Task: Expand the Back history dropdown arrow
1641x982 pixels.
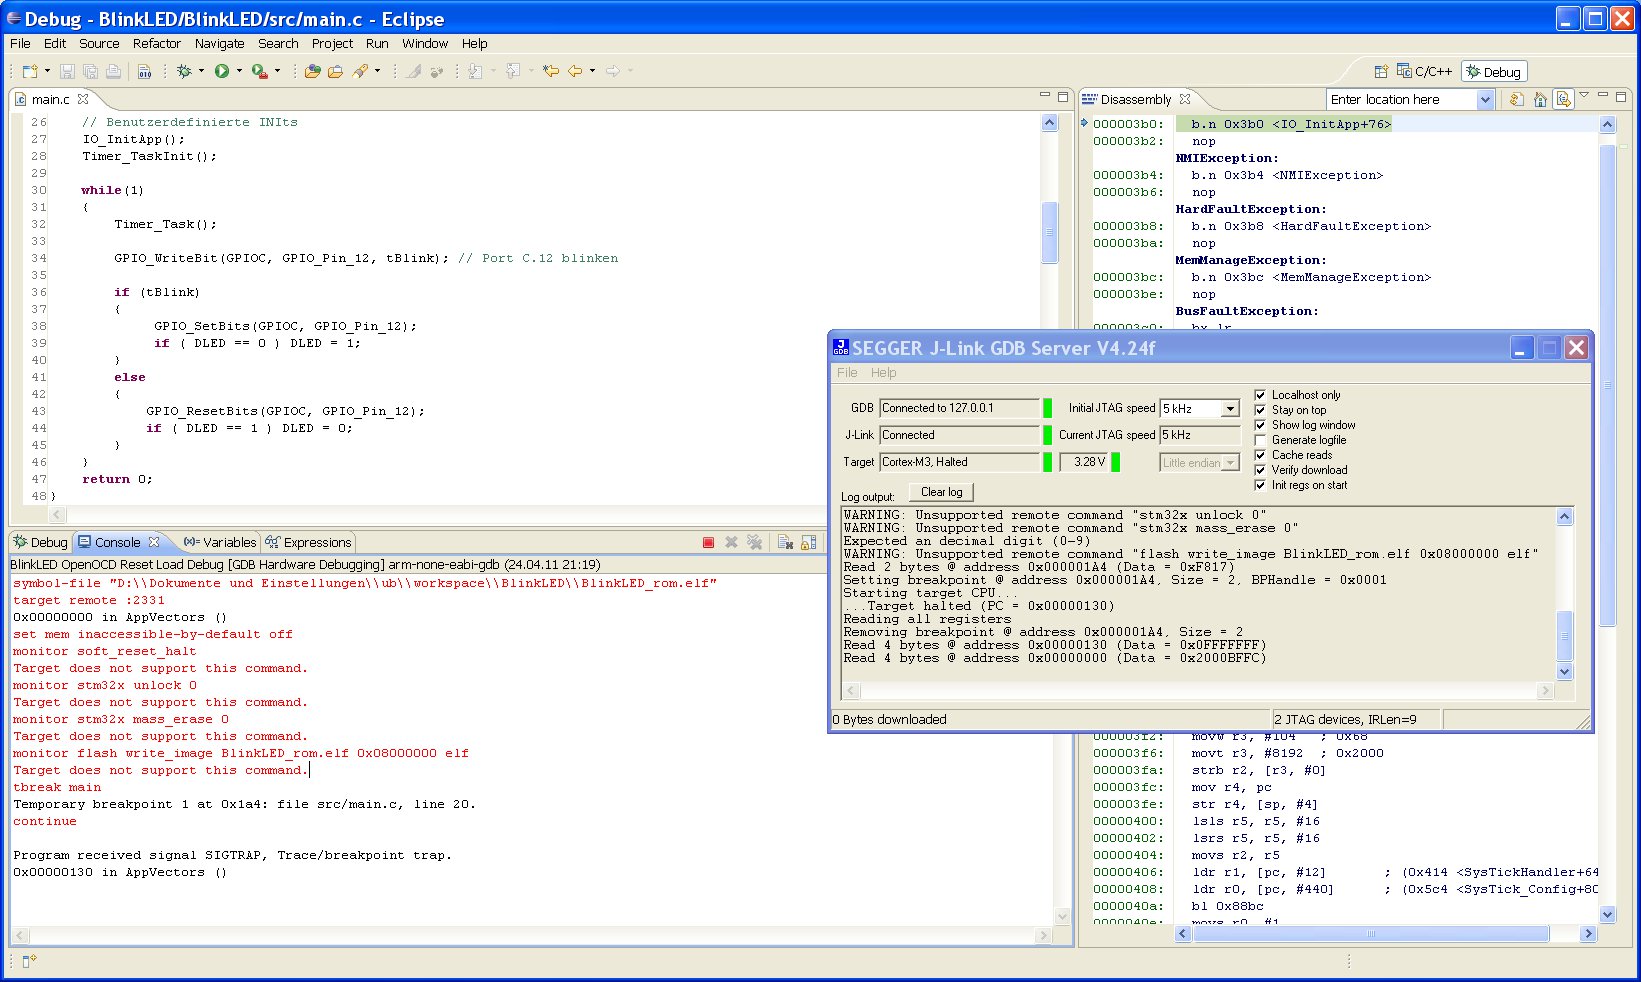Action: point(592,71)
